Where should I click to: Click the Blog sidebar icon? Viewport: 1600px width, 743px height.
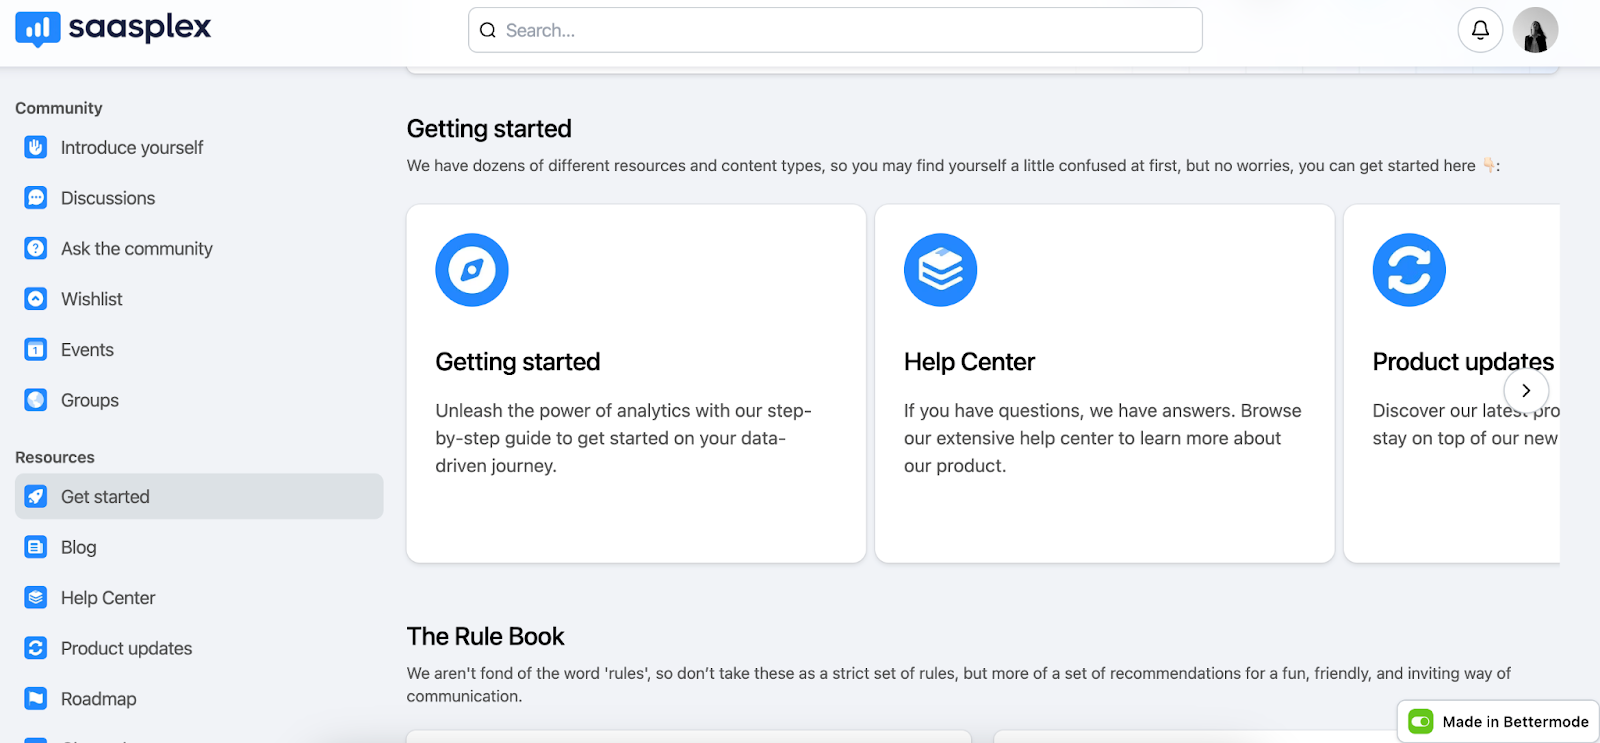pos(36,547)
